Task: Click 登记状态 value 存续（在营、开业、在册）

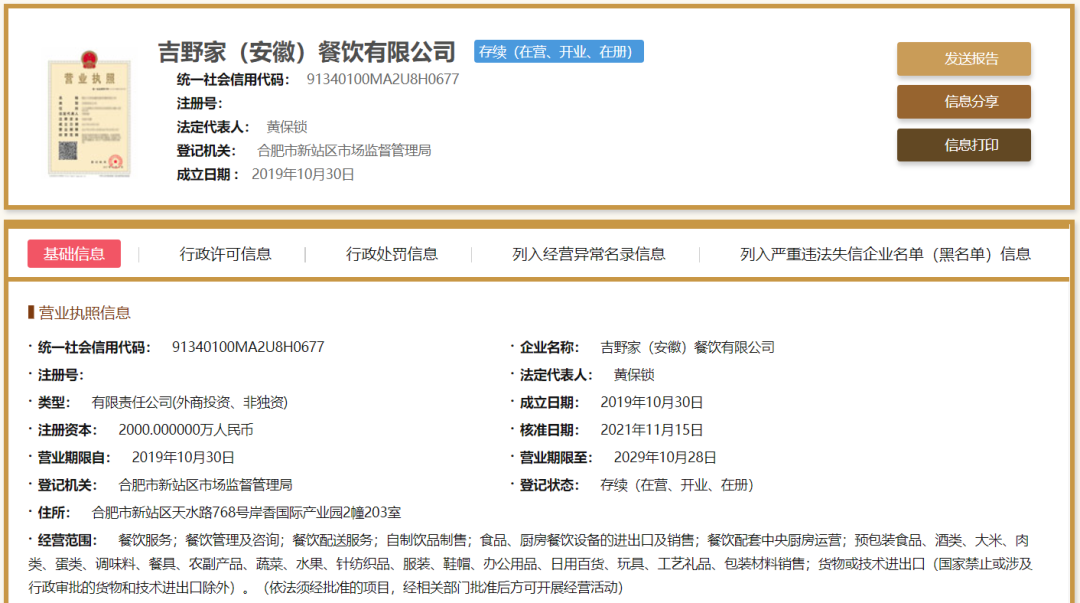Action: [677, 485]
